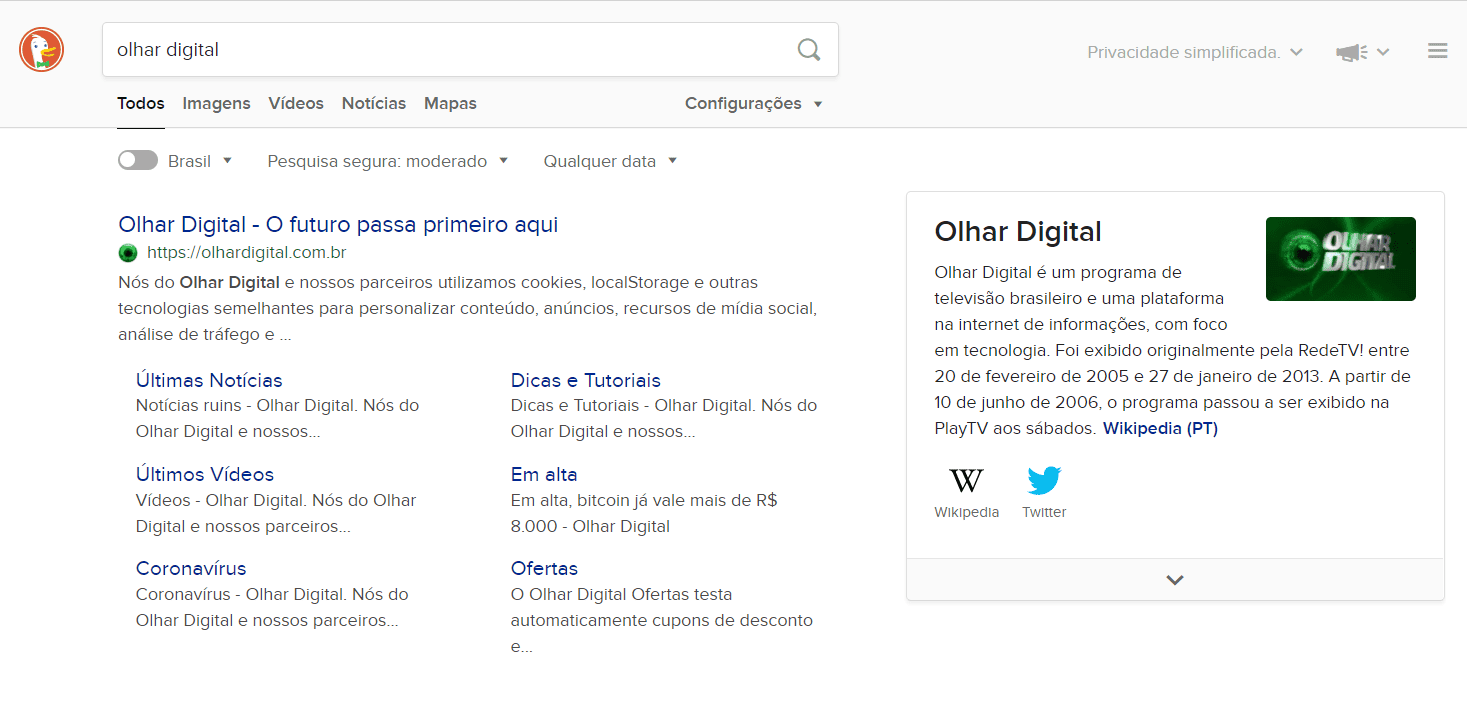The image size is (1467, 701).
Task: Switch to the Imagens tab
Action: tap(216, 103)
